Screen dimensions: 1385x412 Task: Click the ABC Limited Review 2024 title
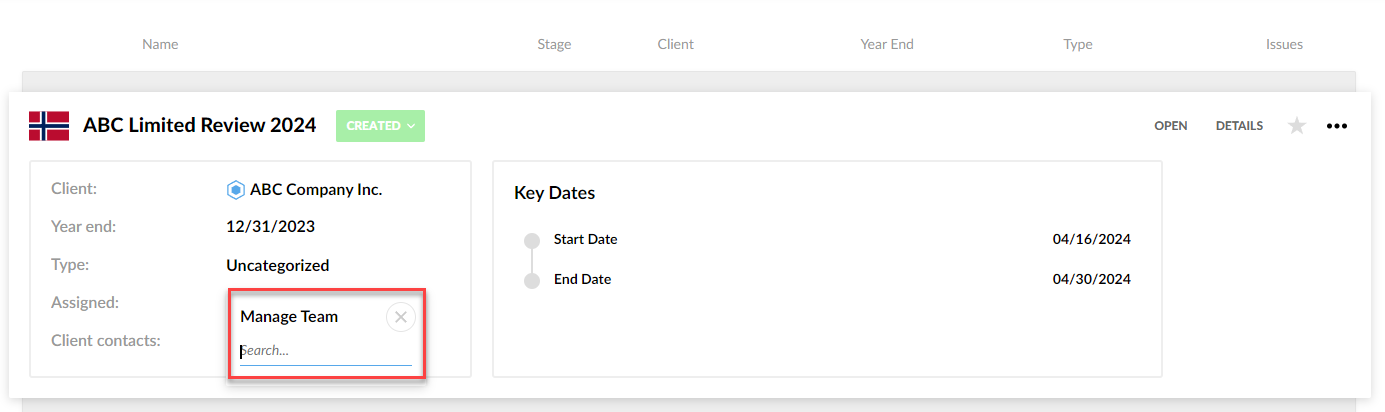(x=199, y=126)
